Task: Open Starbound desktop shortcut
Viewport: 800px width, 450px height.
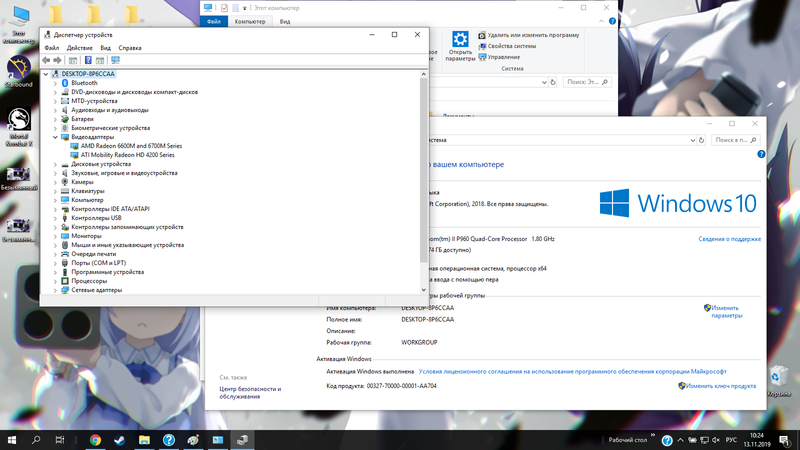Action: (x=18, y=72)
